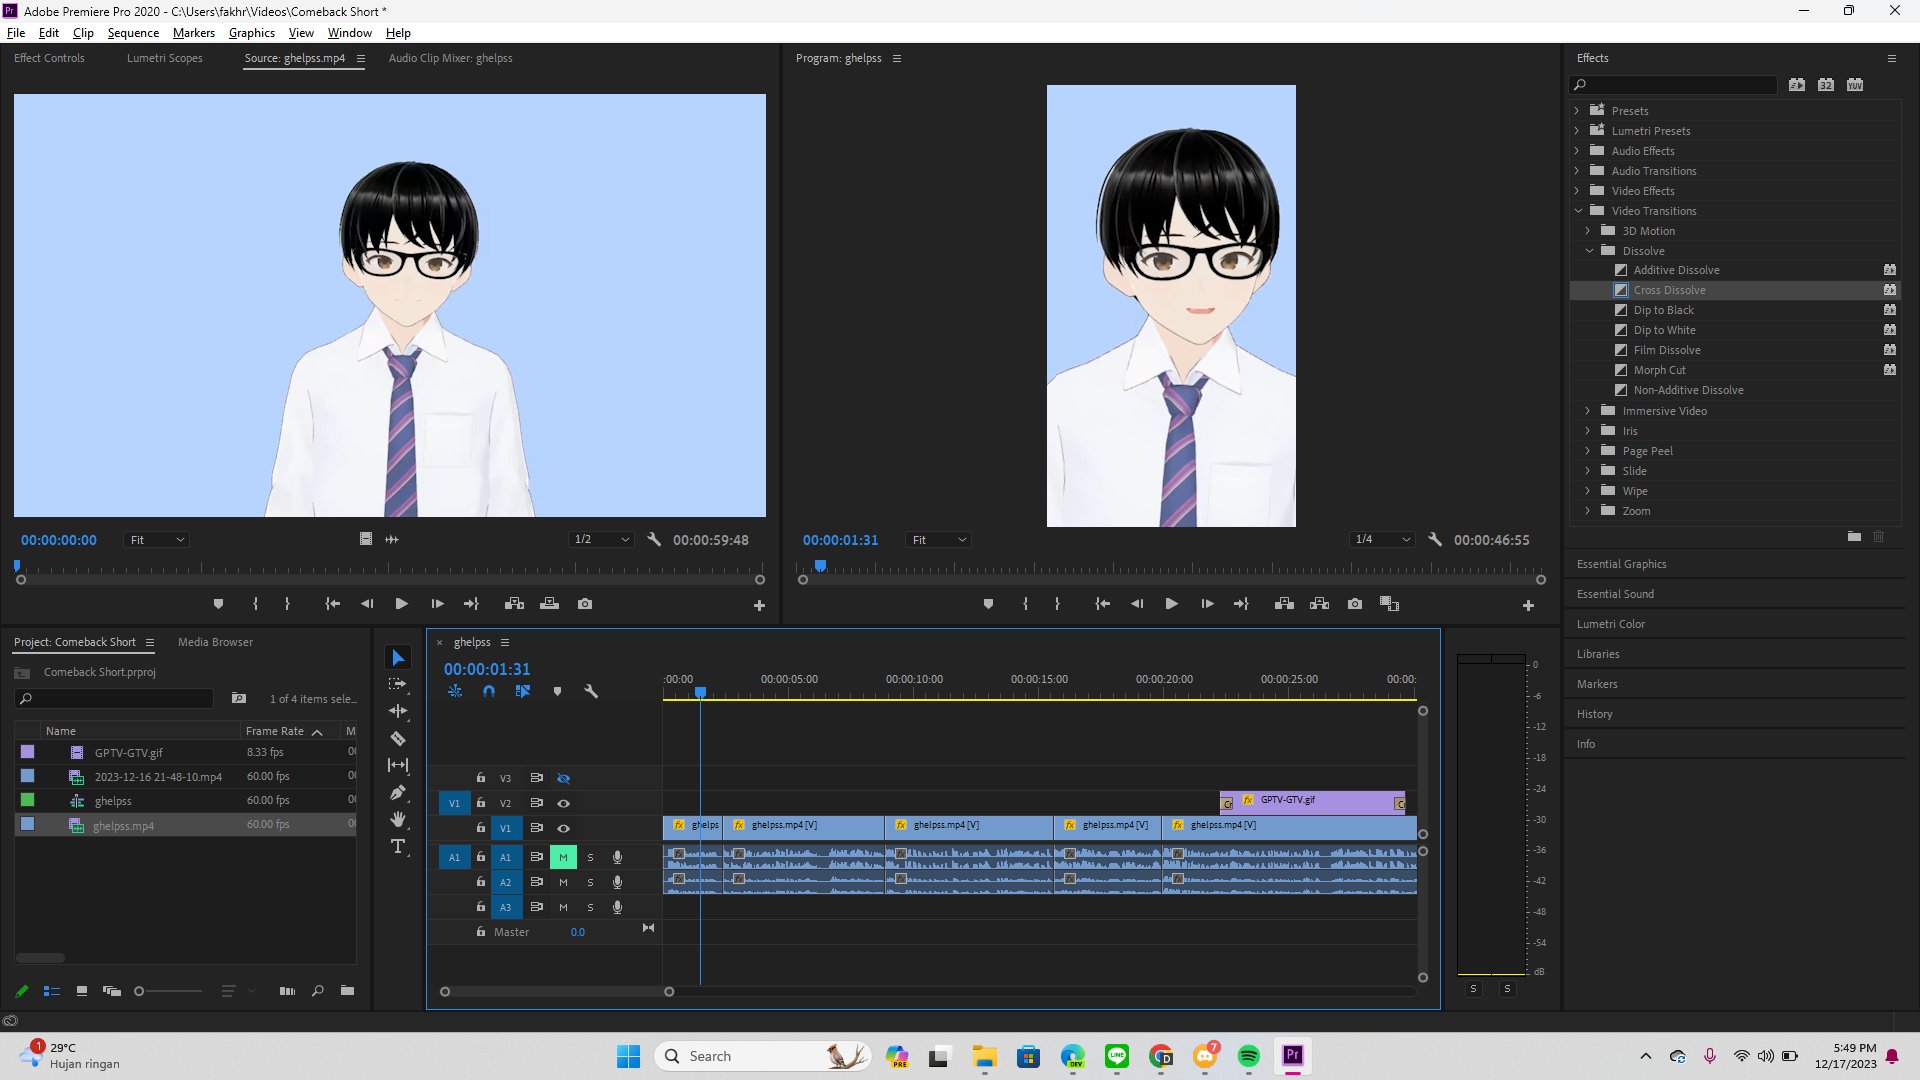Screen dimensions: 1920x1080
Task: Select the Selection tool arrow
Action: [x=398, y=657]
